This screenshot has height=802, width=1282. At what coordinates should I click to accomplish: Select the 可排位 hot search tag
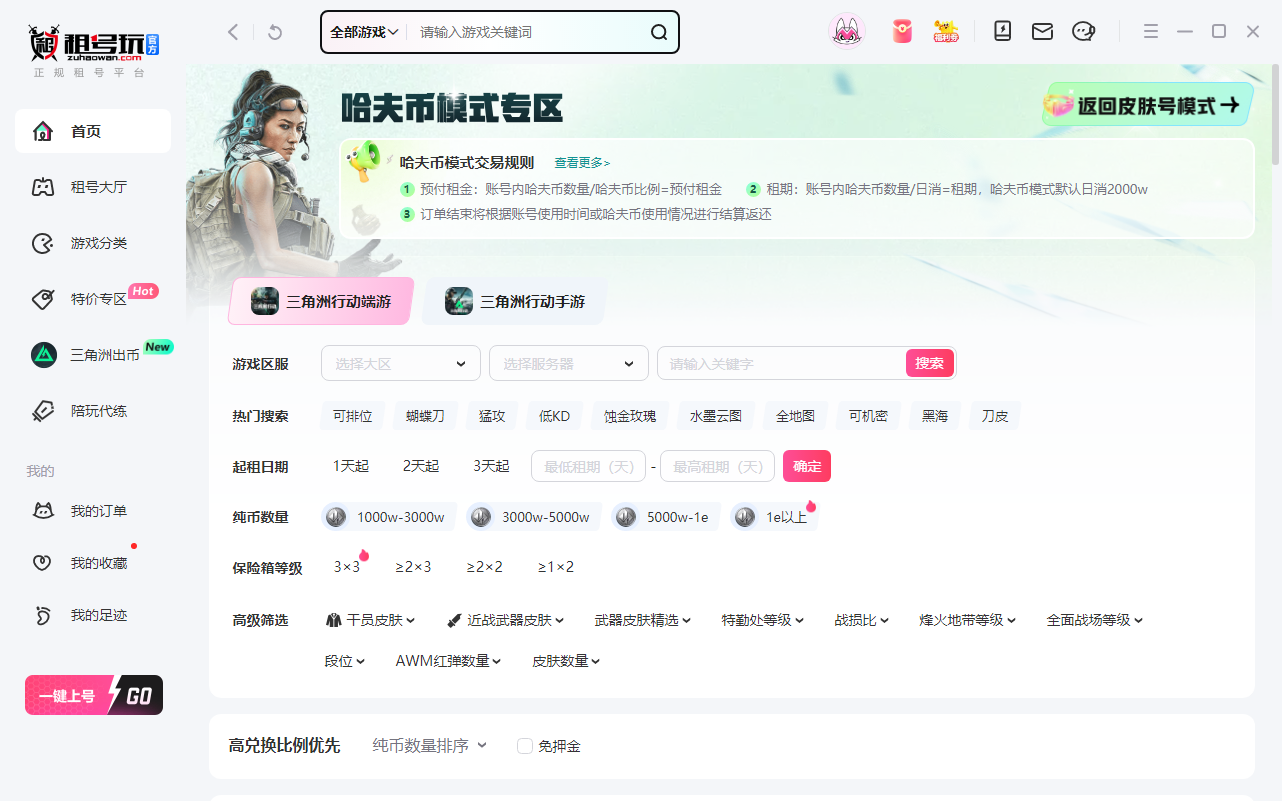pyautogui.click(x=352, y=416)
